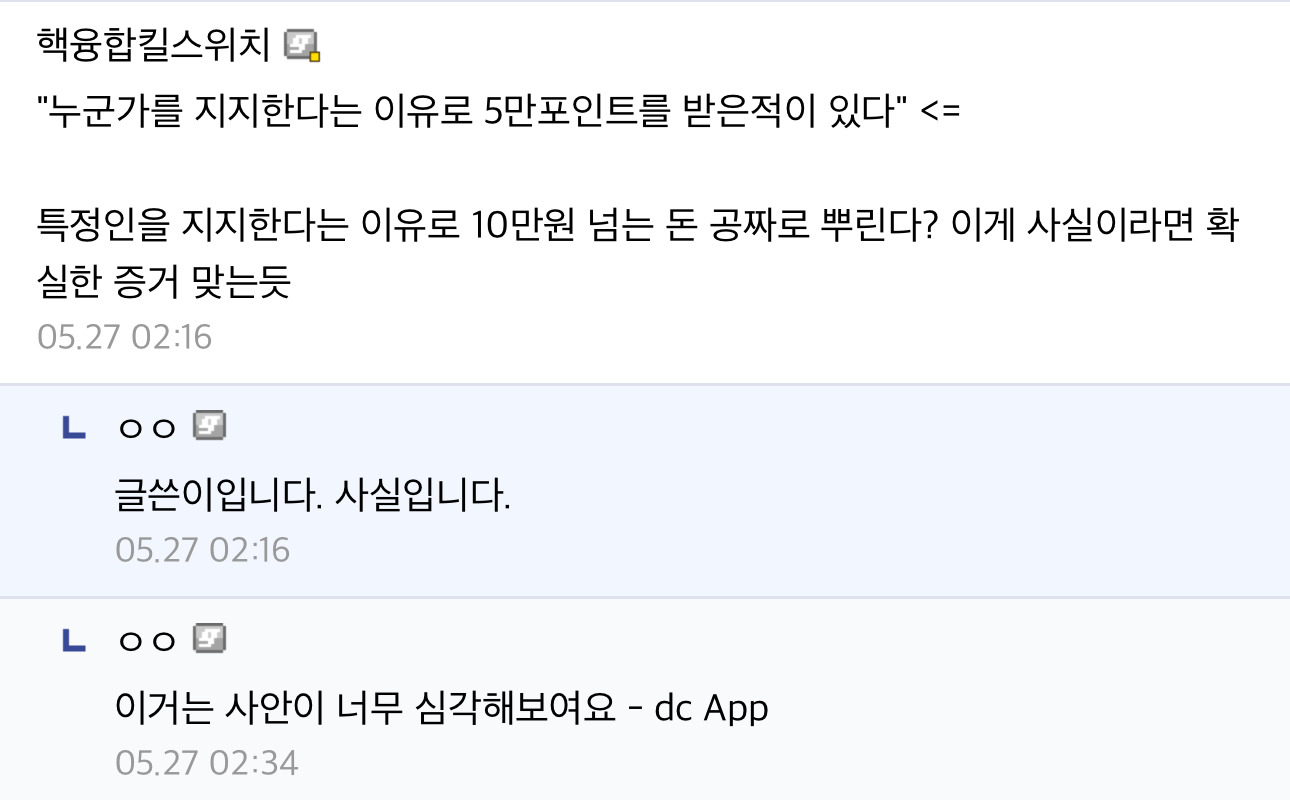Click the <= arrow after the quote
The height and width of the screenshot is (800, 1290).
click(939, 111)
